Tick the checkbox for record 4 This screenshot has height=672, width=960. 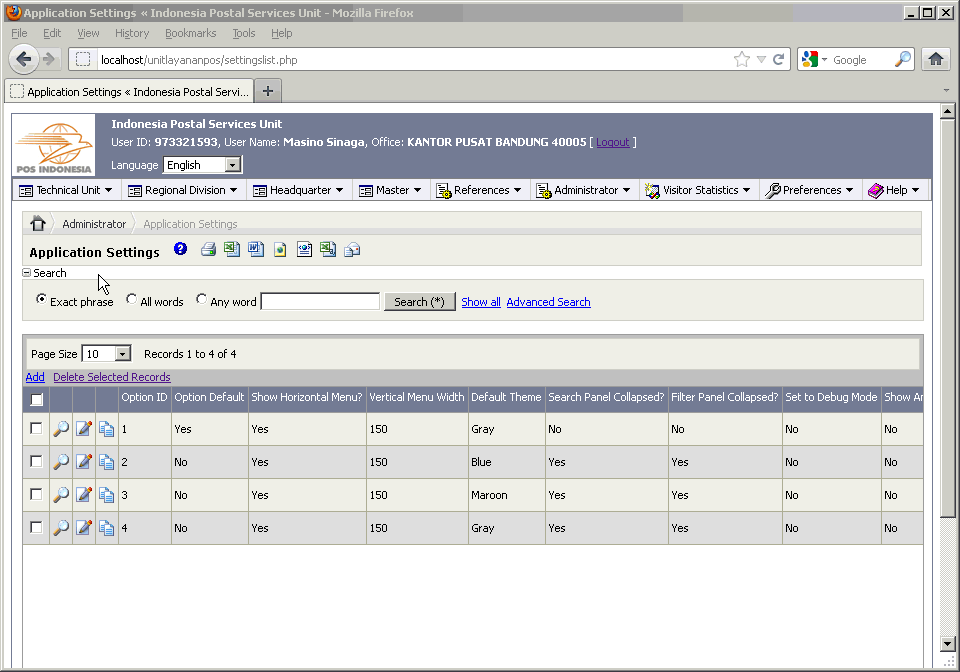37,527
